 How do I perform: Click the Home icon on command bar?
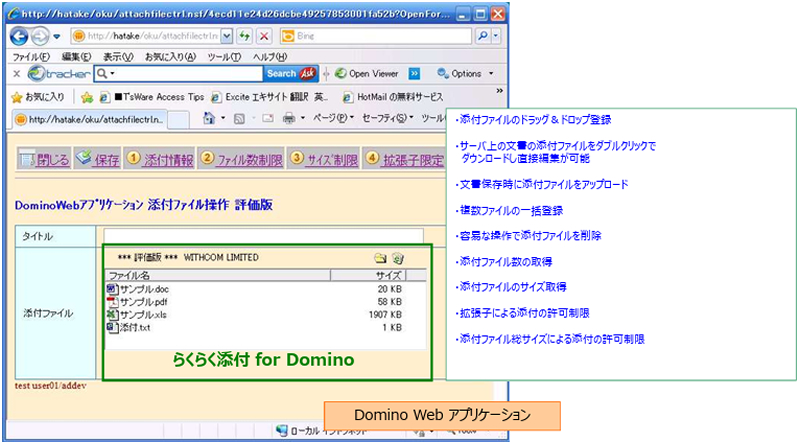[x=209, y=118]
